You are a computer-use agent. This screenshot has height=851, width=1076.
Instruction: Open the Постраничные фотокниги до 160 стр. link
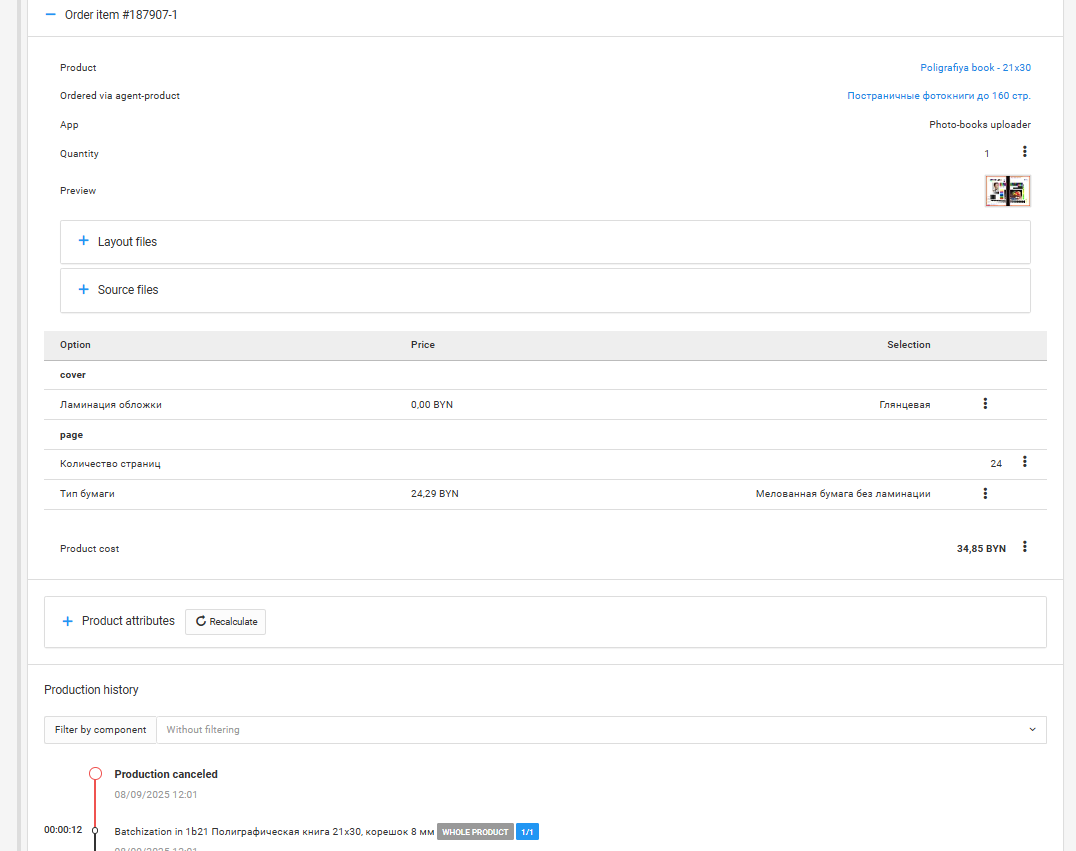point(939,95)
